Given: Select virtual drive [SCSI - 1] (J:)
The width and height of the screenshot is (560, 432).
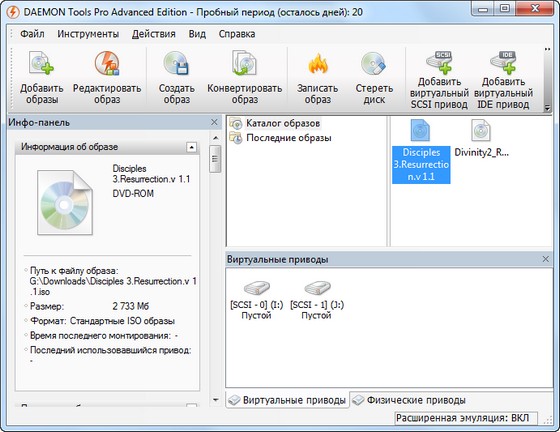Looking at the screenshot, I should click(x=317, y=300).
